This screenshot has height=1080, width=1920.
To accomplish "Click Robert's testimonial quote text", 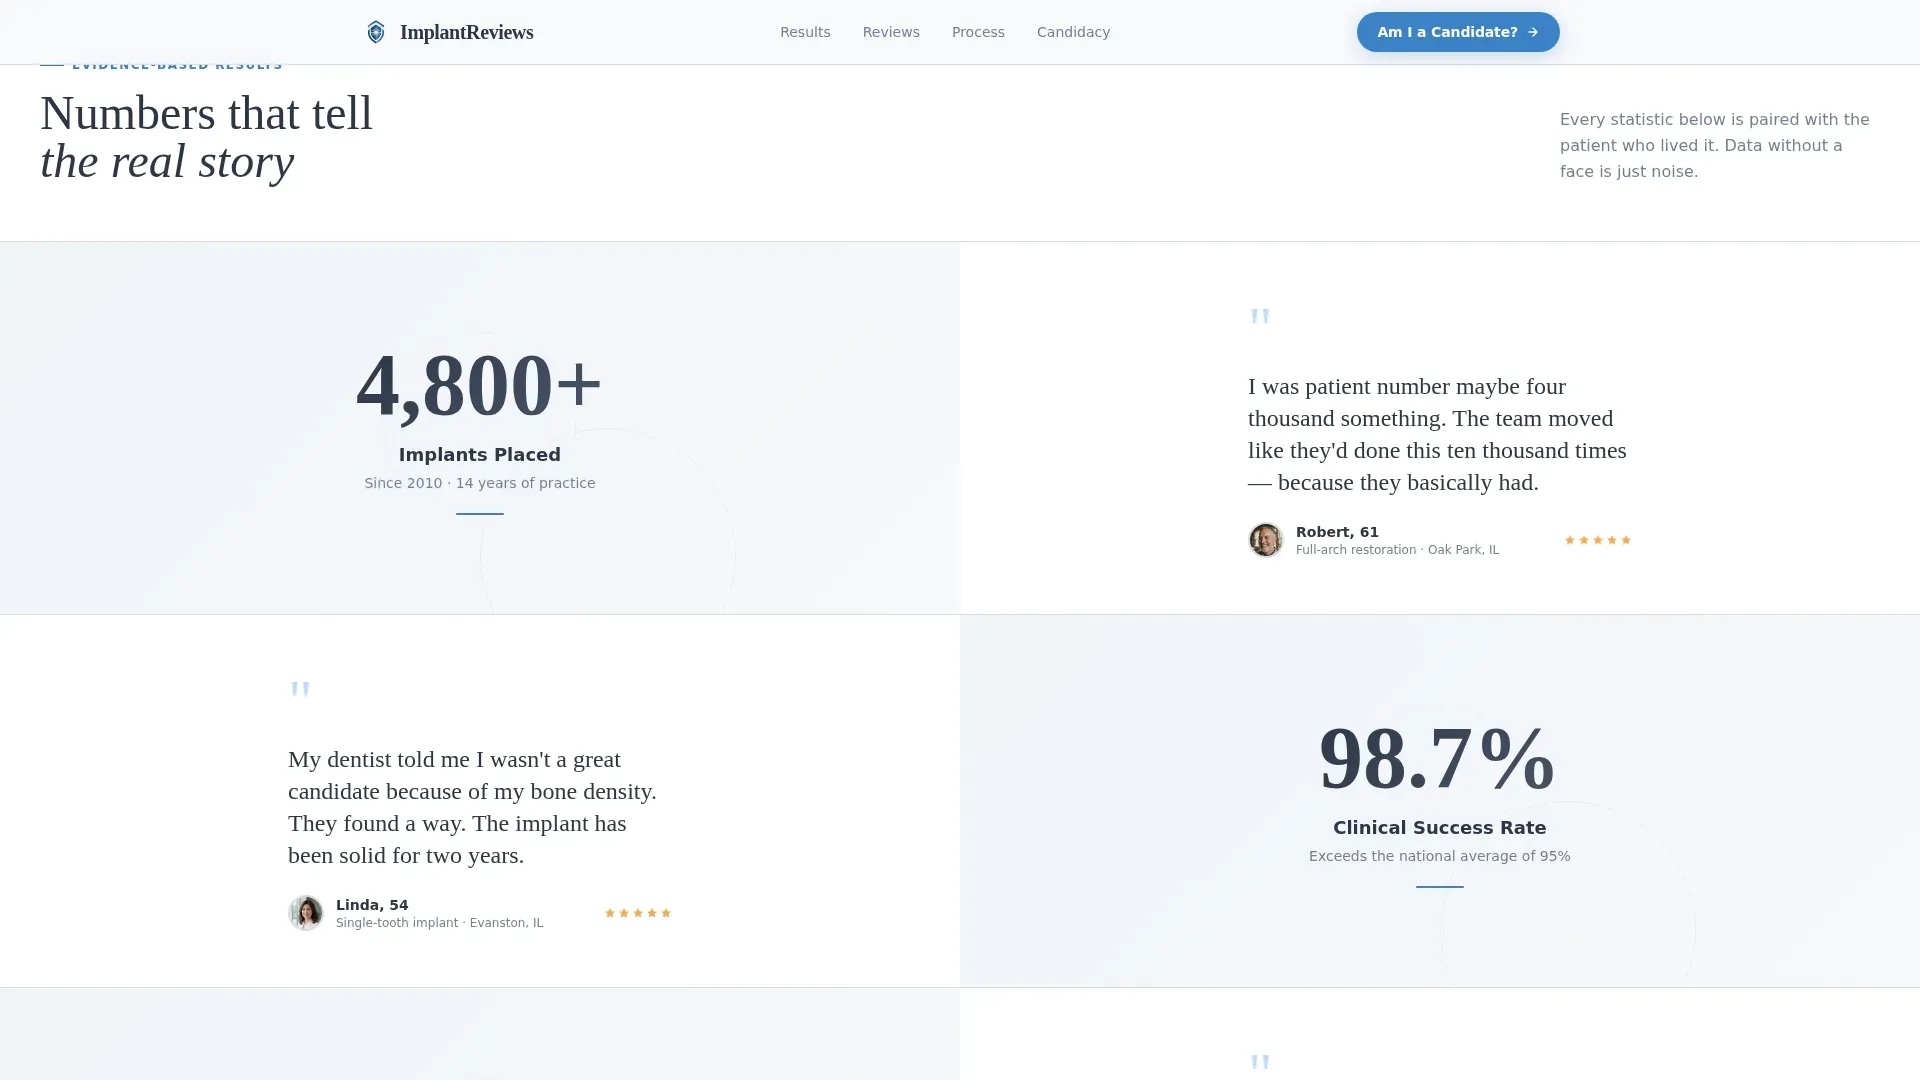I will click(x=1437, y=434).
